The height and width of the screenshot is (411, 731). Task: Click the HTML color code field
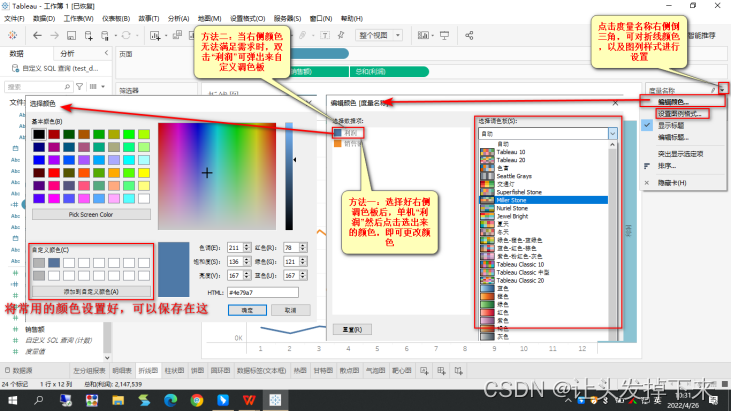coord(262,293)
